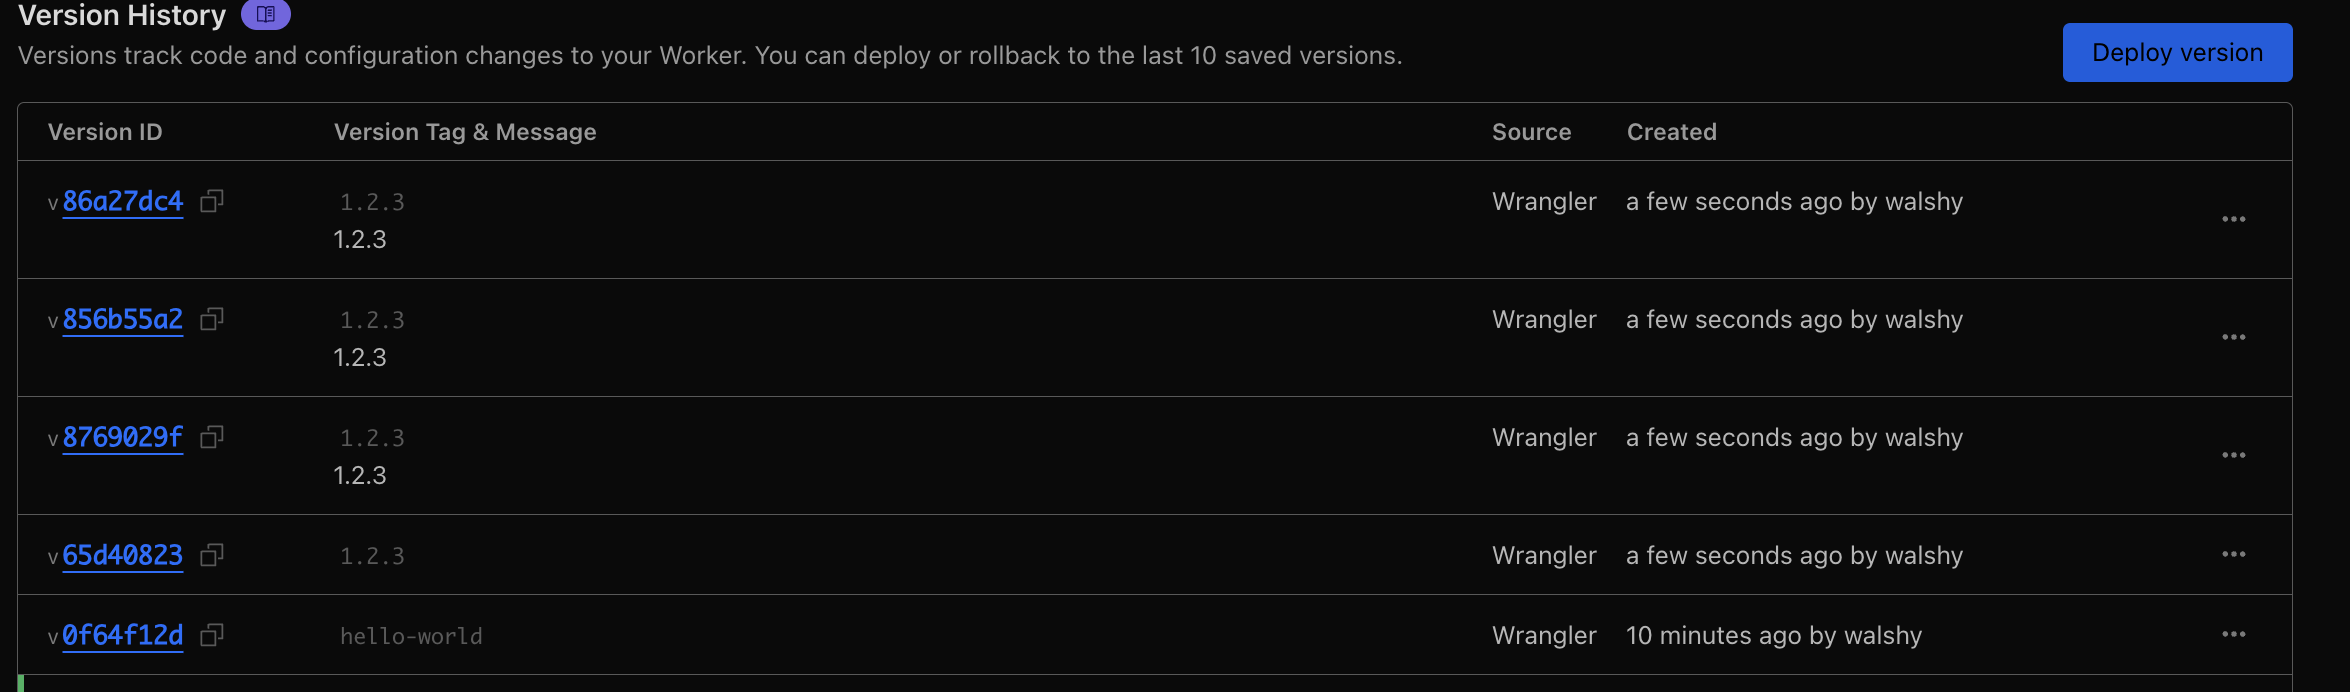
Task: Open version 86a27dc4 details link
Action: (x=123, y=202)
